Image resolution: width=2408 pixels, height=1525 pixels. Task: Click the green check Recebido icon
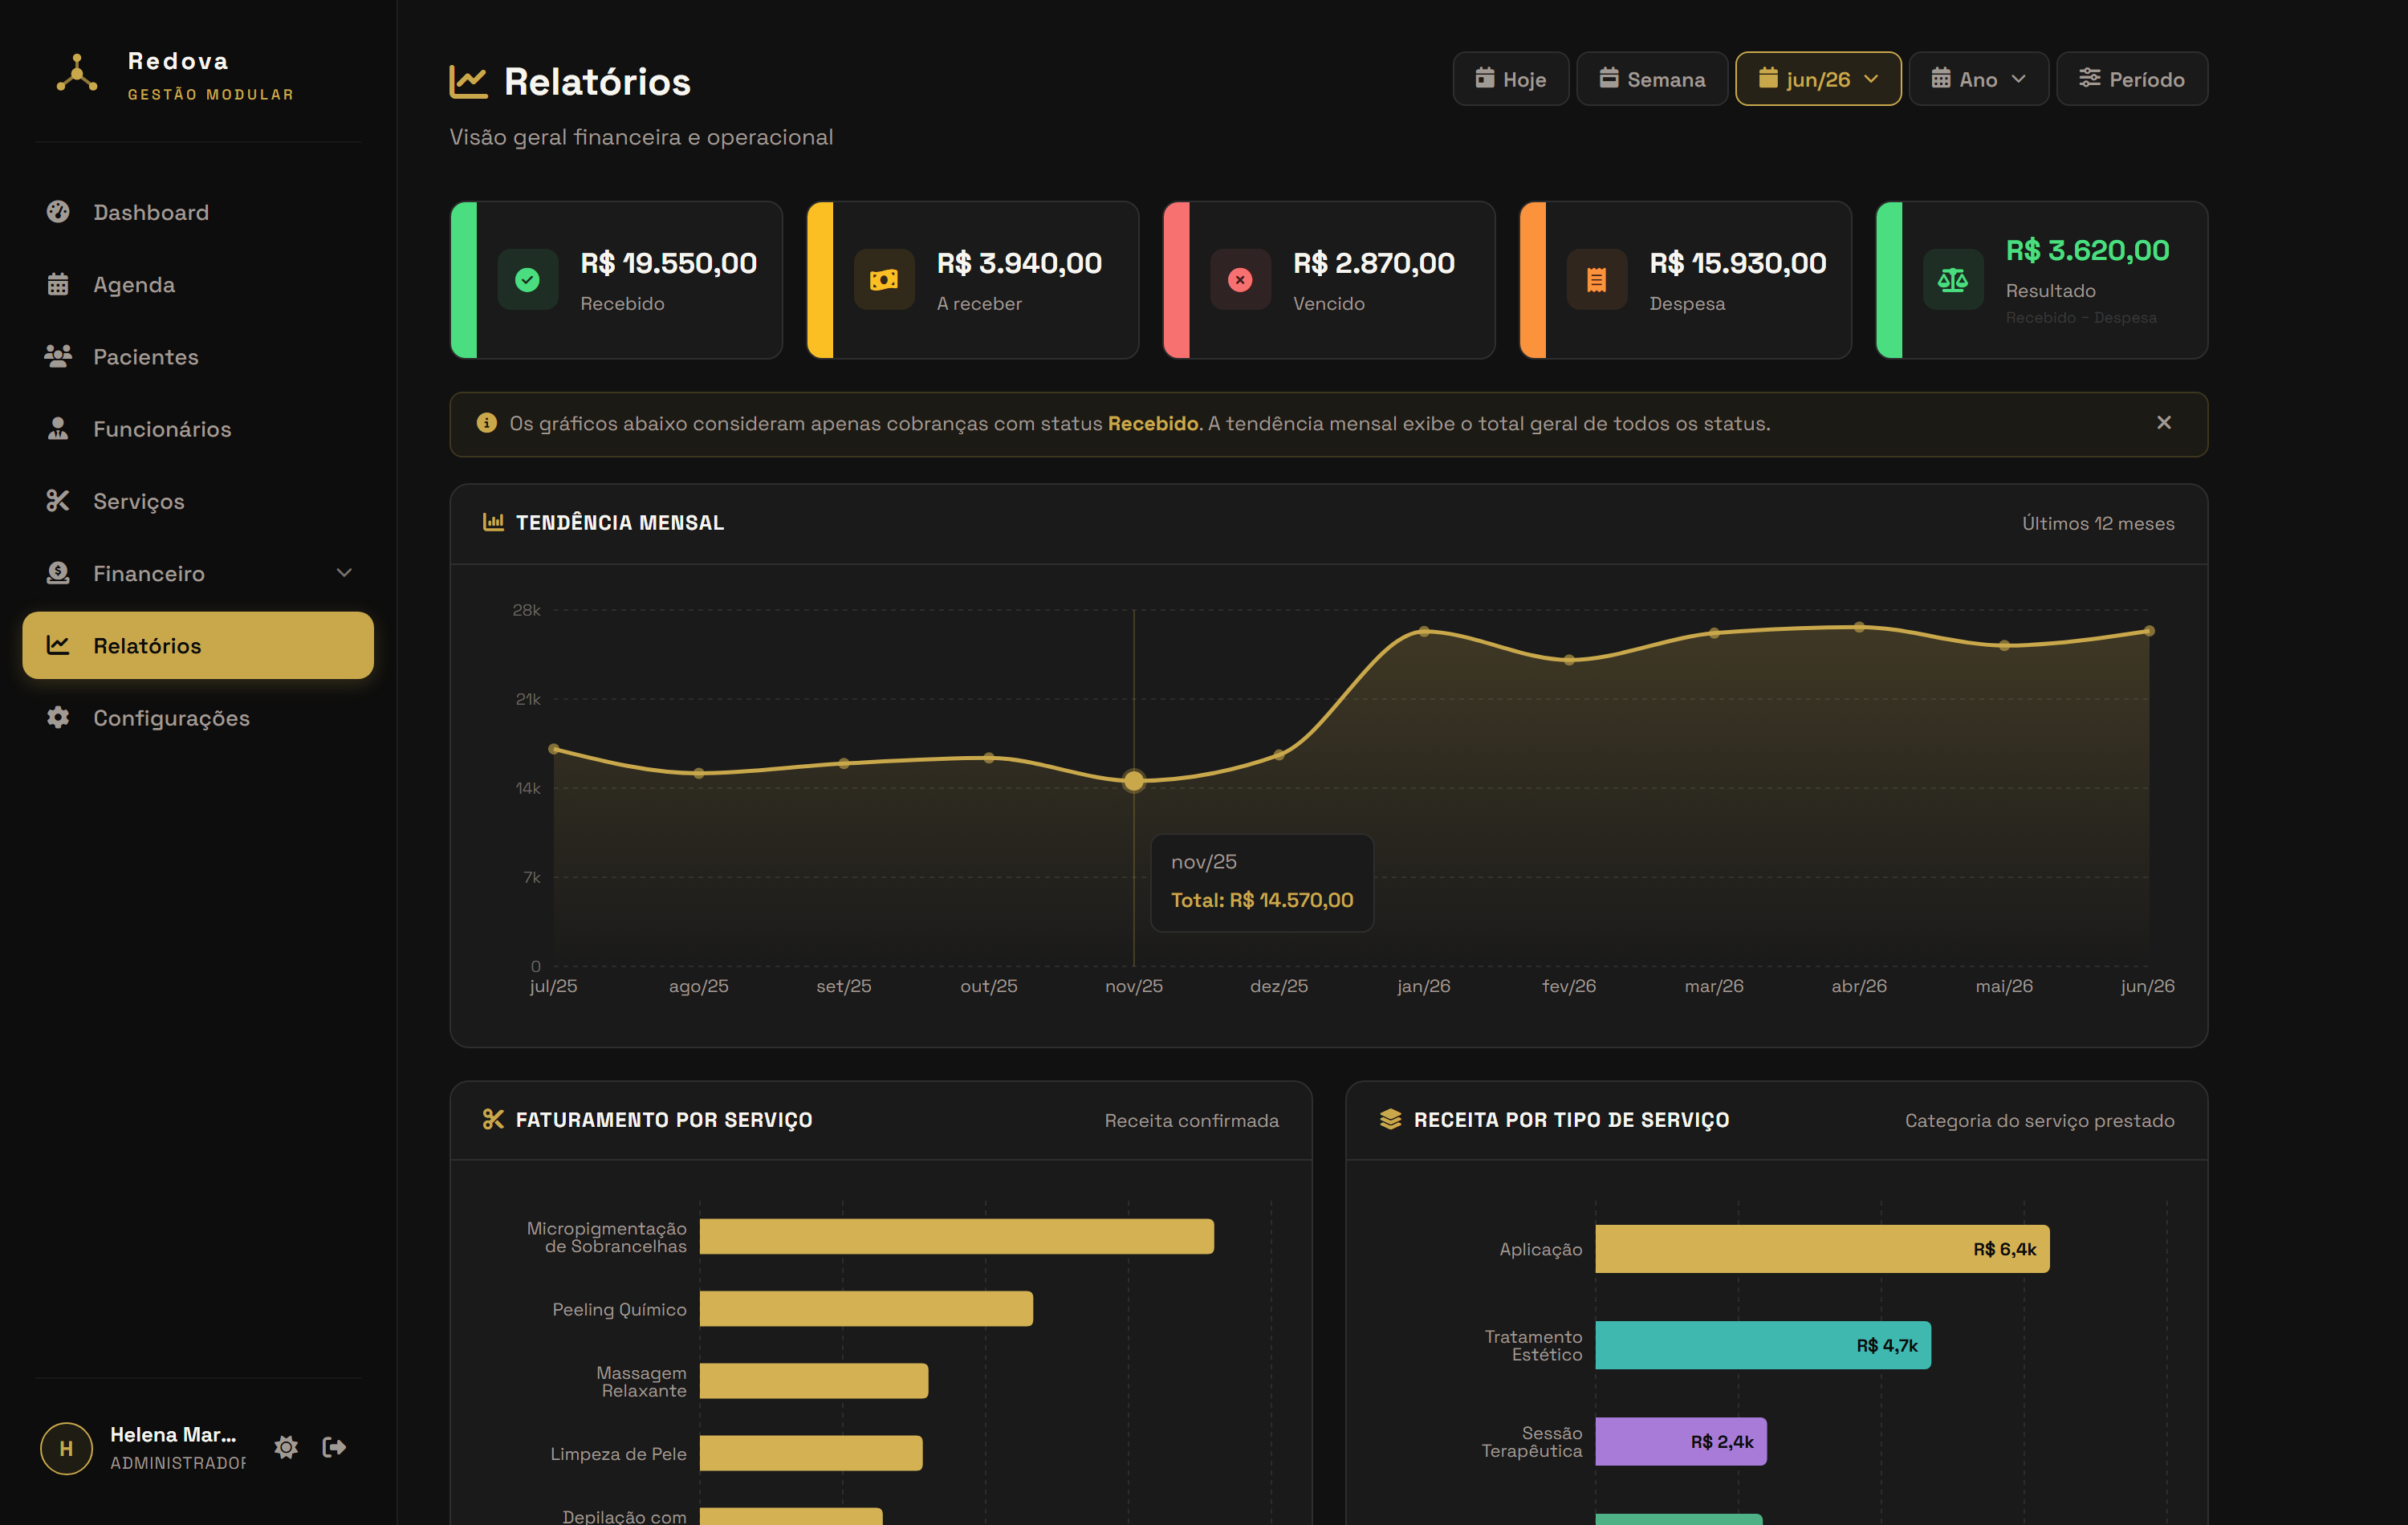[528, 280]
